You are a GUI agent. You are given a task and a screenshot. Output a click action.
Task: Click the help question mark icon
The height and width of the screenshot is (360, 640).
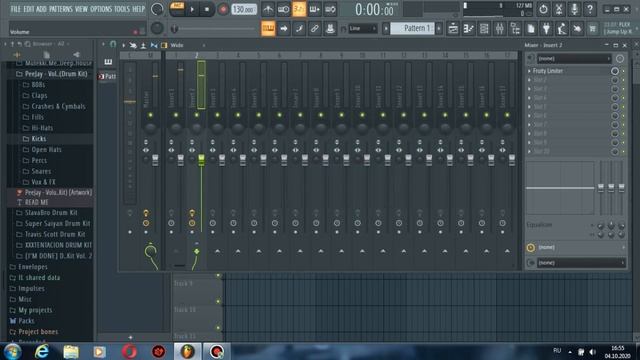(x=590, y=9)
